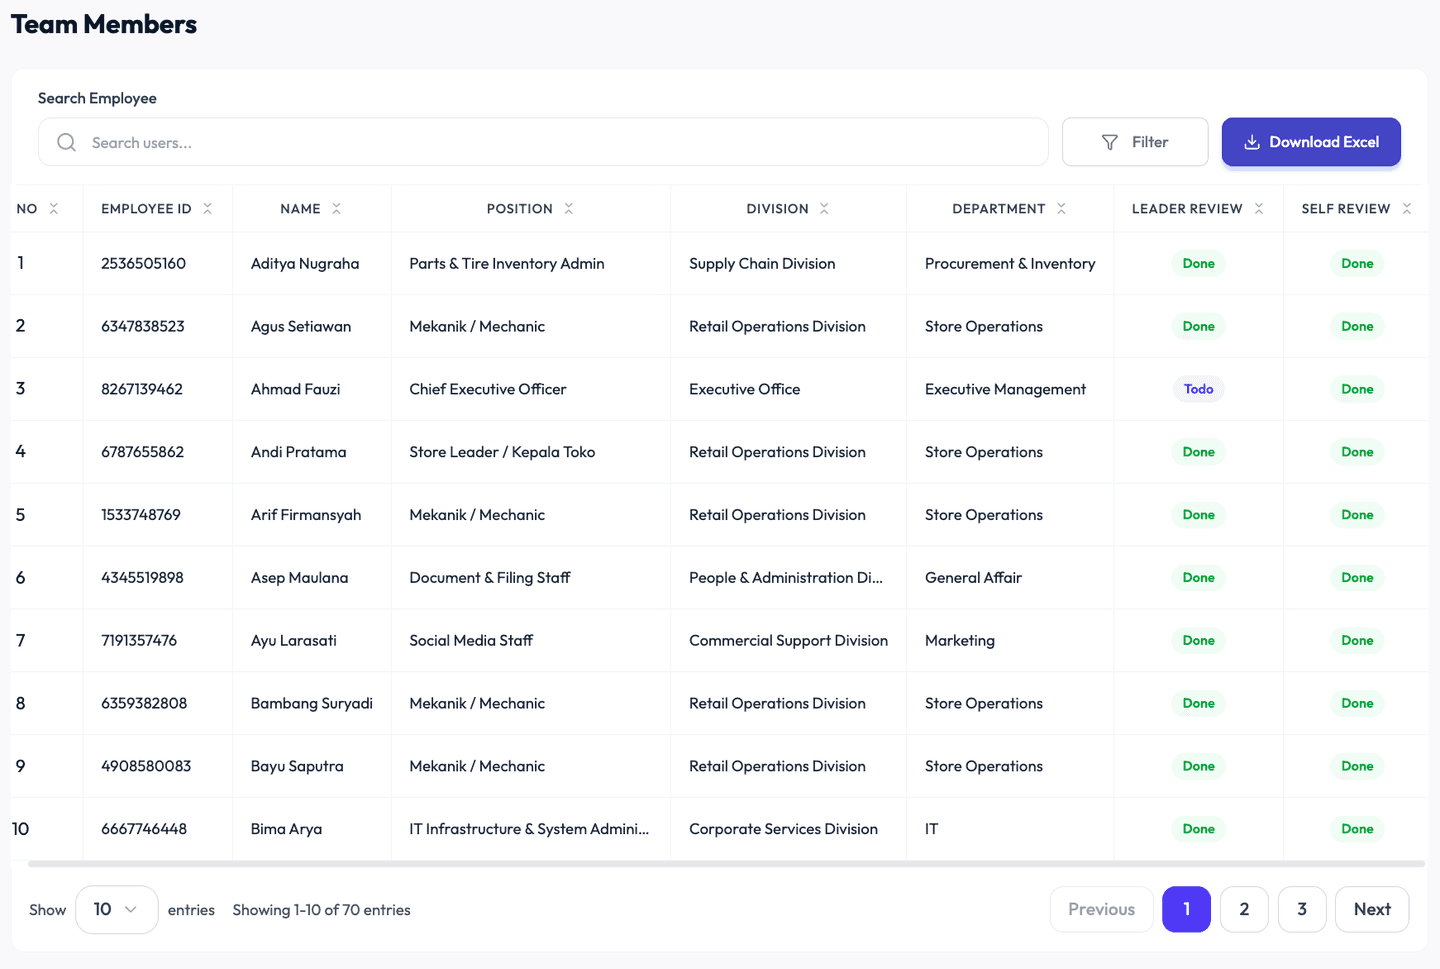
Task: Select current page 1 button
Action: (x=1186, y=909)
